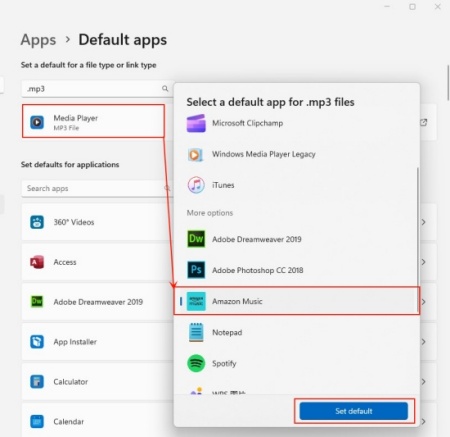This screenshot has width=450, height=437.
Task: Maximize the Settings window
Action: point(412,7)
